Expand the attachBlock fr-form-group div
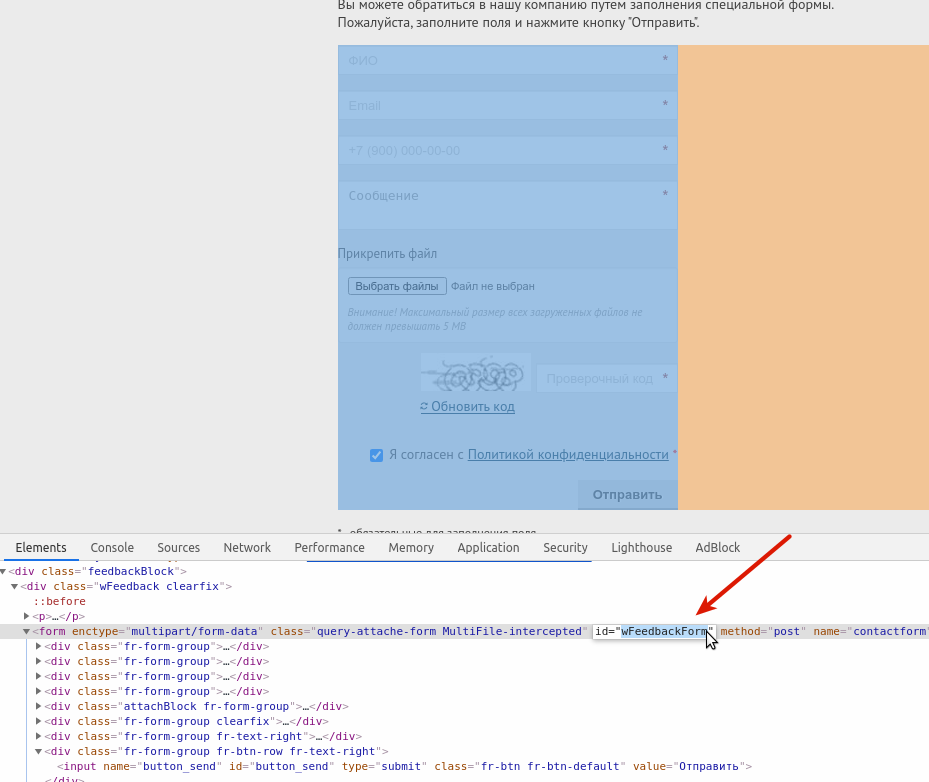The width and height of the screenshot is (929, 782). [39, 706]
